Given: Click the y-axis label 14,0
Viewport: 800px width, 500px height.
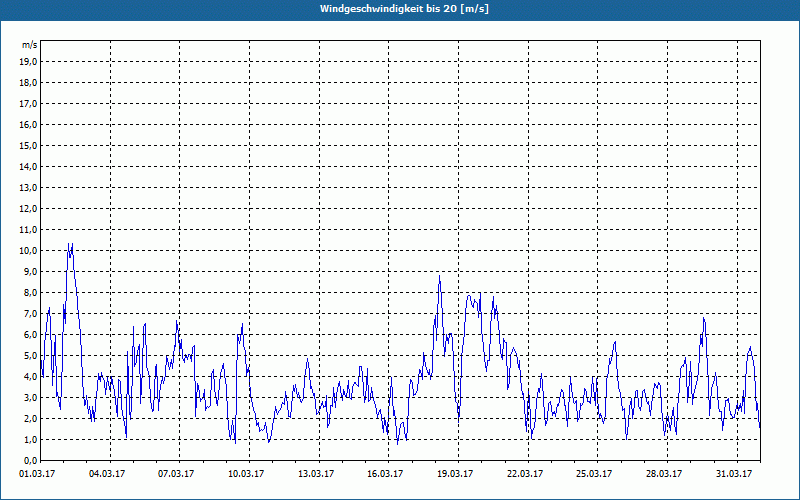Looking at the screenshot, I should (28, 166).
